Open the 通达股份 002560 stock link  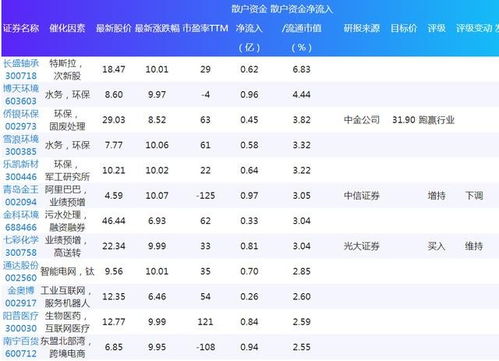pyautogui.click(x=21, y=271)
